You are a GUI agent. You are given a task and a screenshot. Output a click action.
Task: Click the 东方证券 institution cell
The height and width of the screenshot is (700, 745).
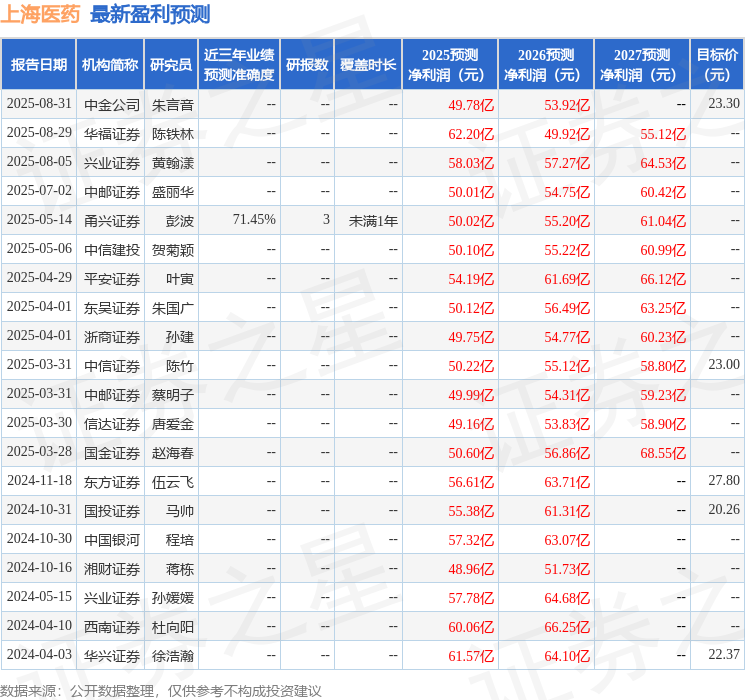pos(112,481)
